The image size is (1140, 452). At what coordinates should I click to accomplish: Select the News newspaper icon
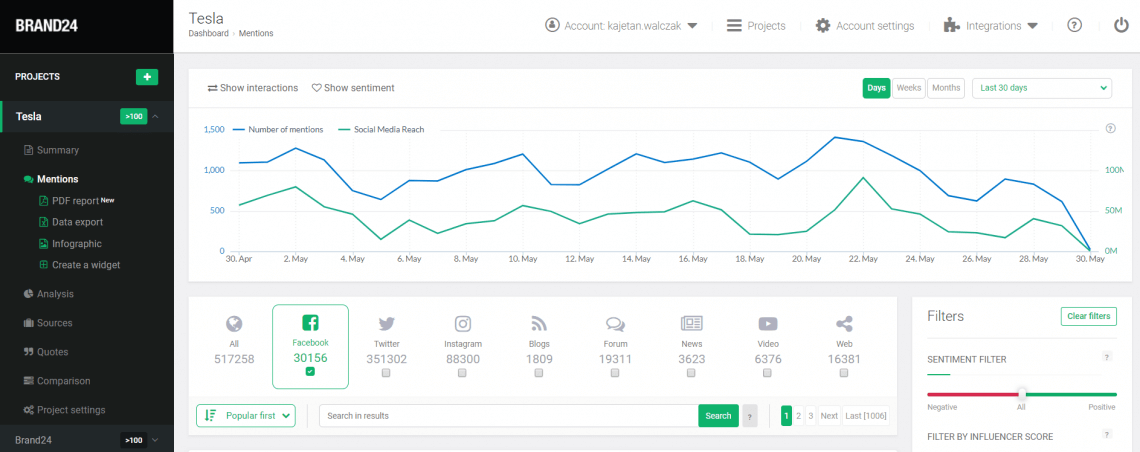coord(691,324)
